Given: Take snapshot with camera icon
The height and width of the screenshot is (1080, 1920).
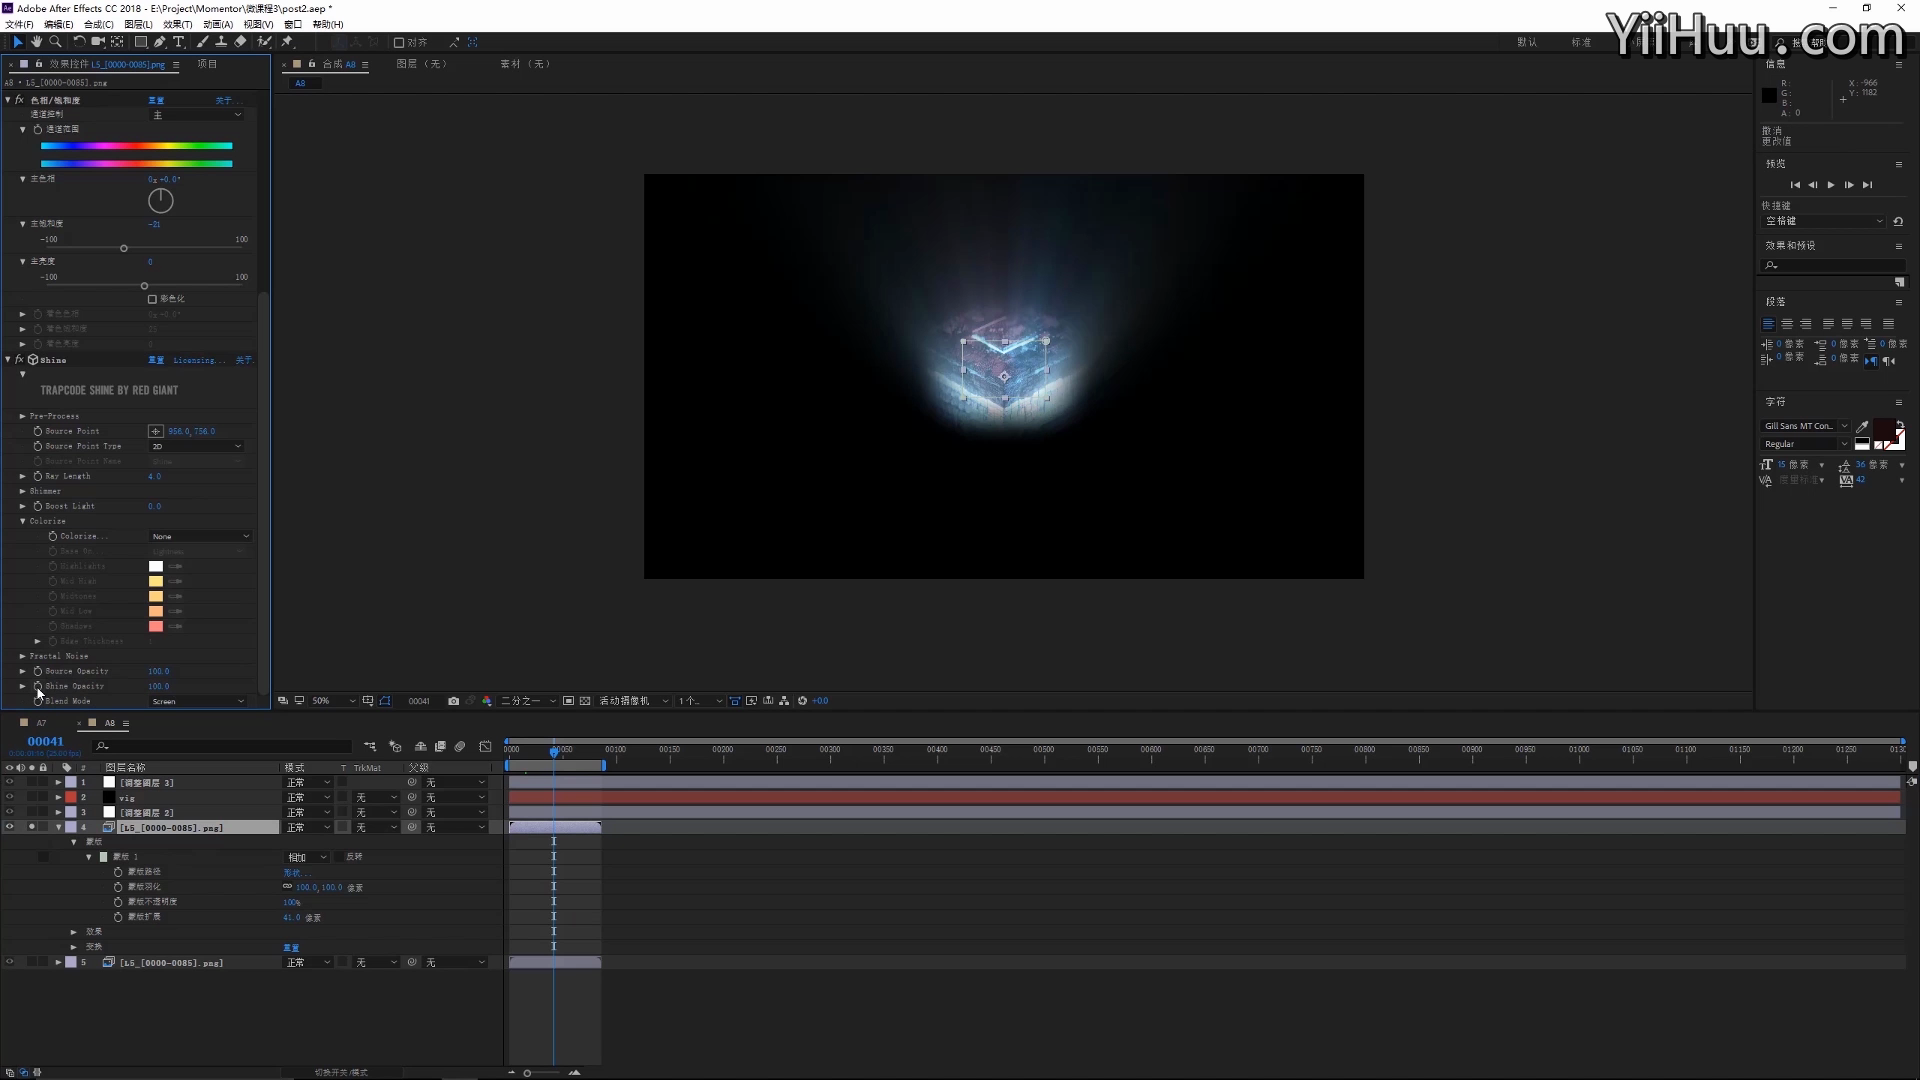Looking at the screenshot, I should [453, 701].
